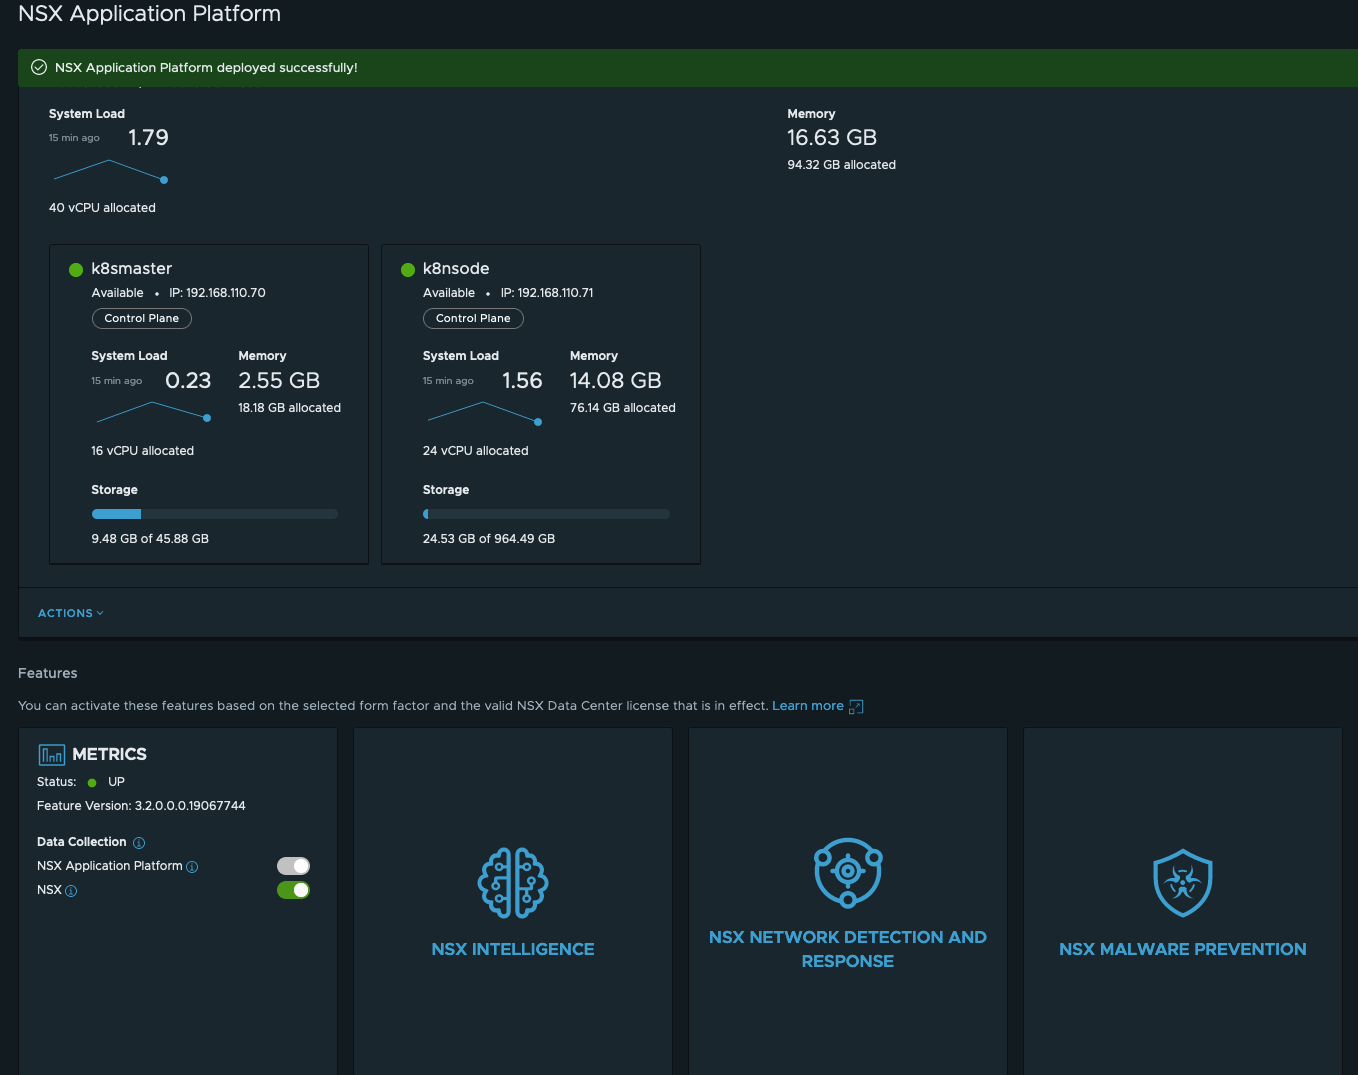The height and width of the screenshot is (1075, 1358).
Task: Expand the ACTIONS dropdown
Action: tap(70, 613)
